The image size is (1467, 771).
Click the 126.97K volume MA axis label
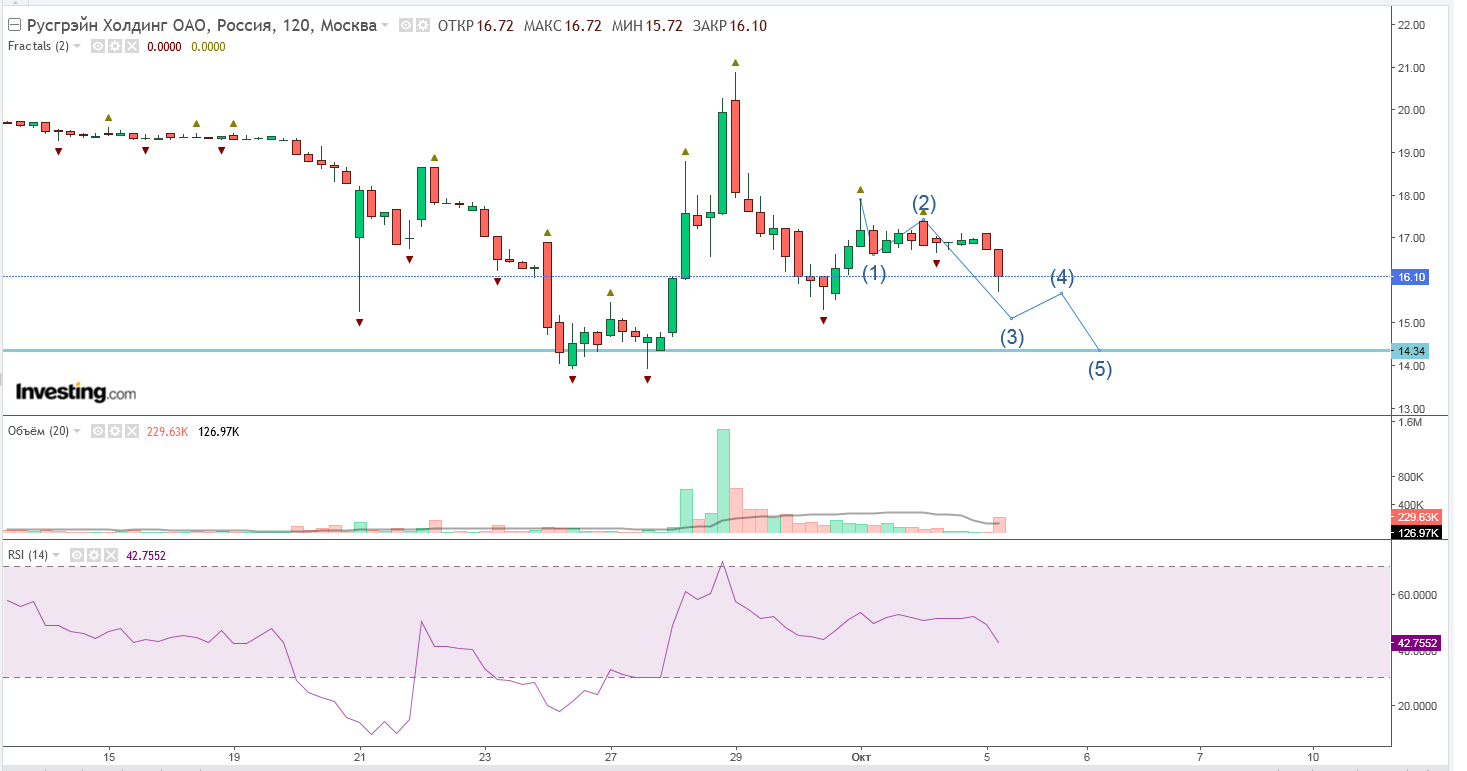point(1417,532)
